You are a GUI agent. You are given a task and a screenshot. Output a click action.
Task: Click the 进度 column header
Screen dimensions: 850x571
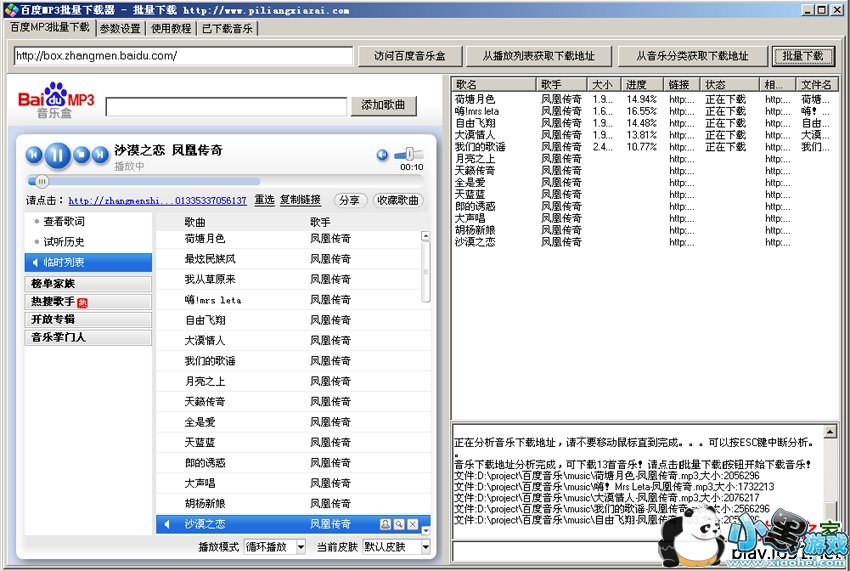pyautogui.click(x=642, y=84)
